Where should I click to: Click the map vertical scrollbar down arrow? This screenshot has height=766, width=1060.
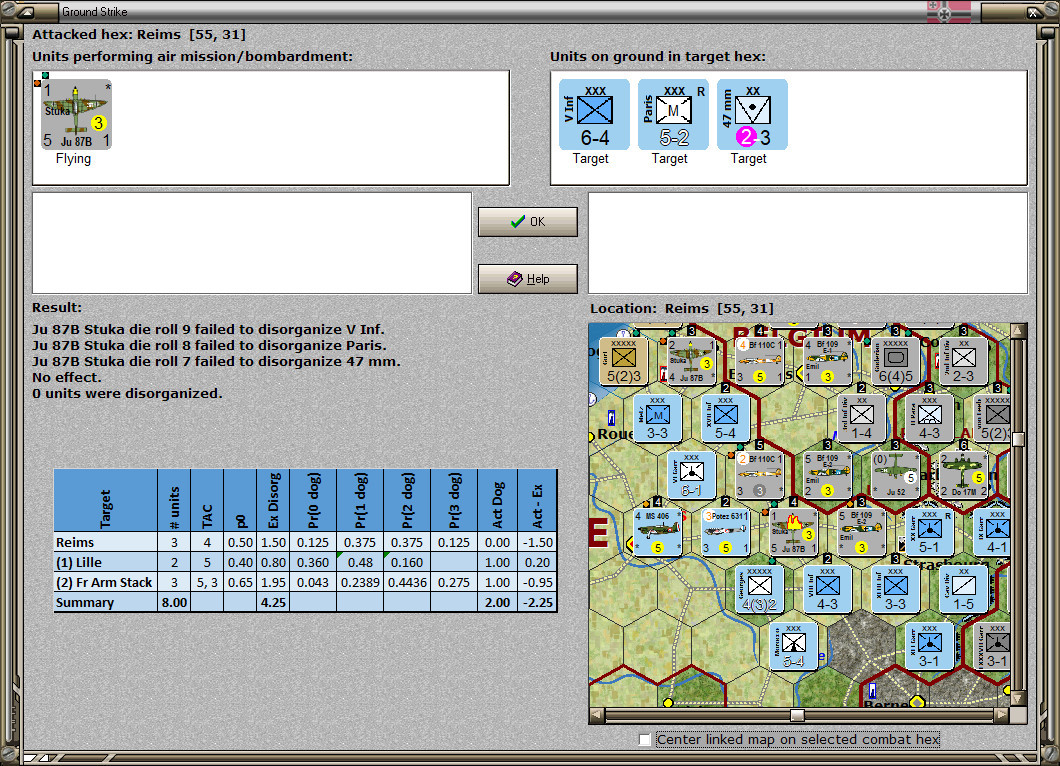[1018, 697]
